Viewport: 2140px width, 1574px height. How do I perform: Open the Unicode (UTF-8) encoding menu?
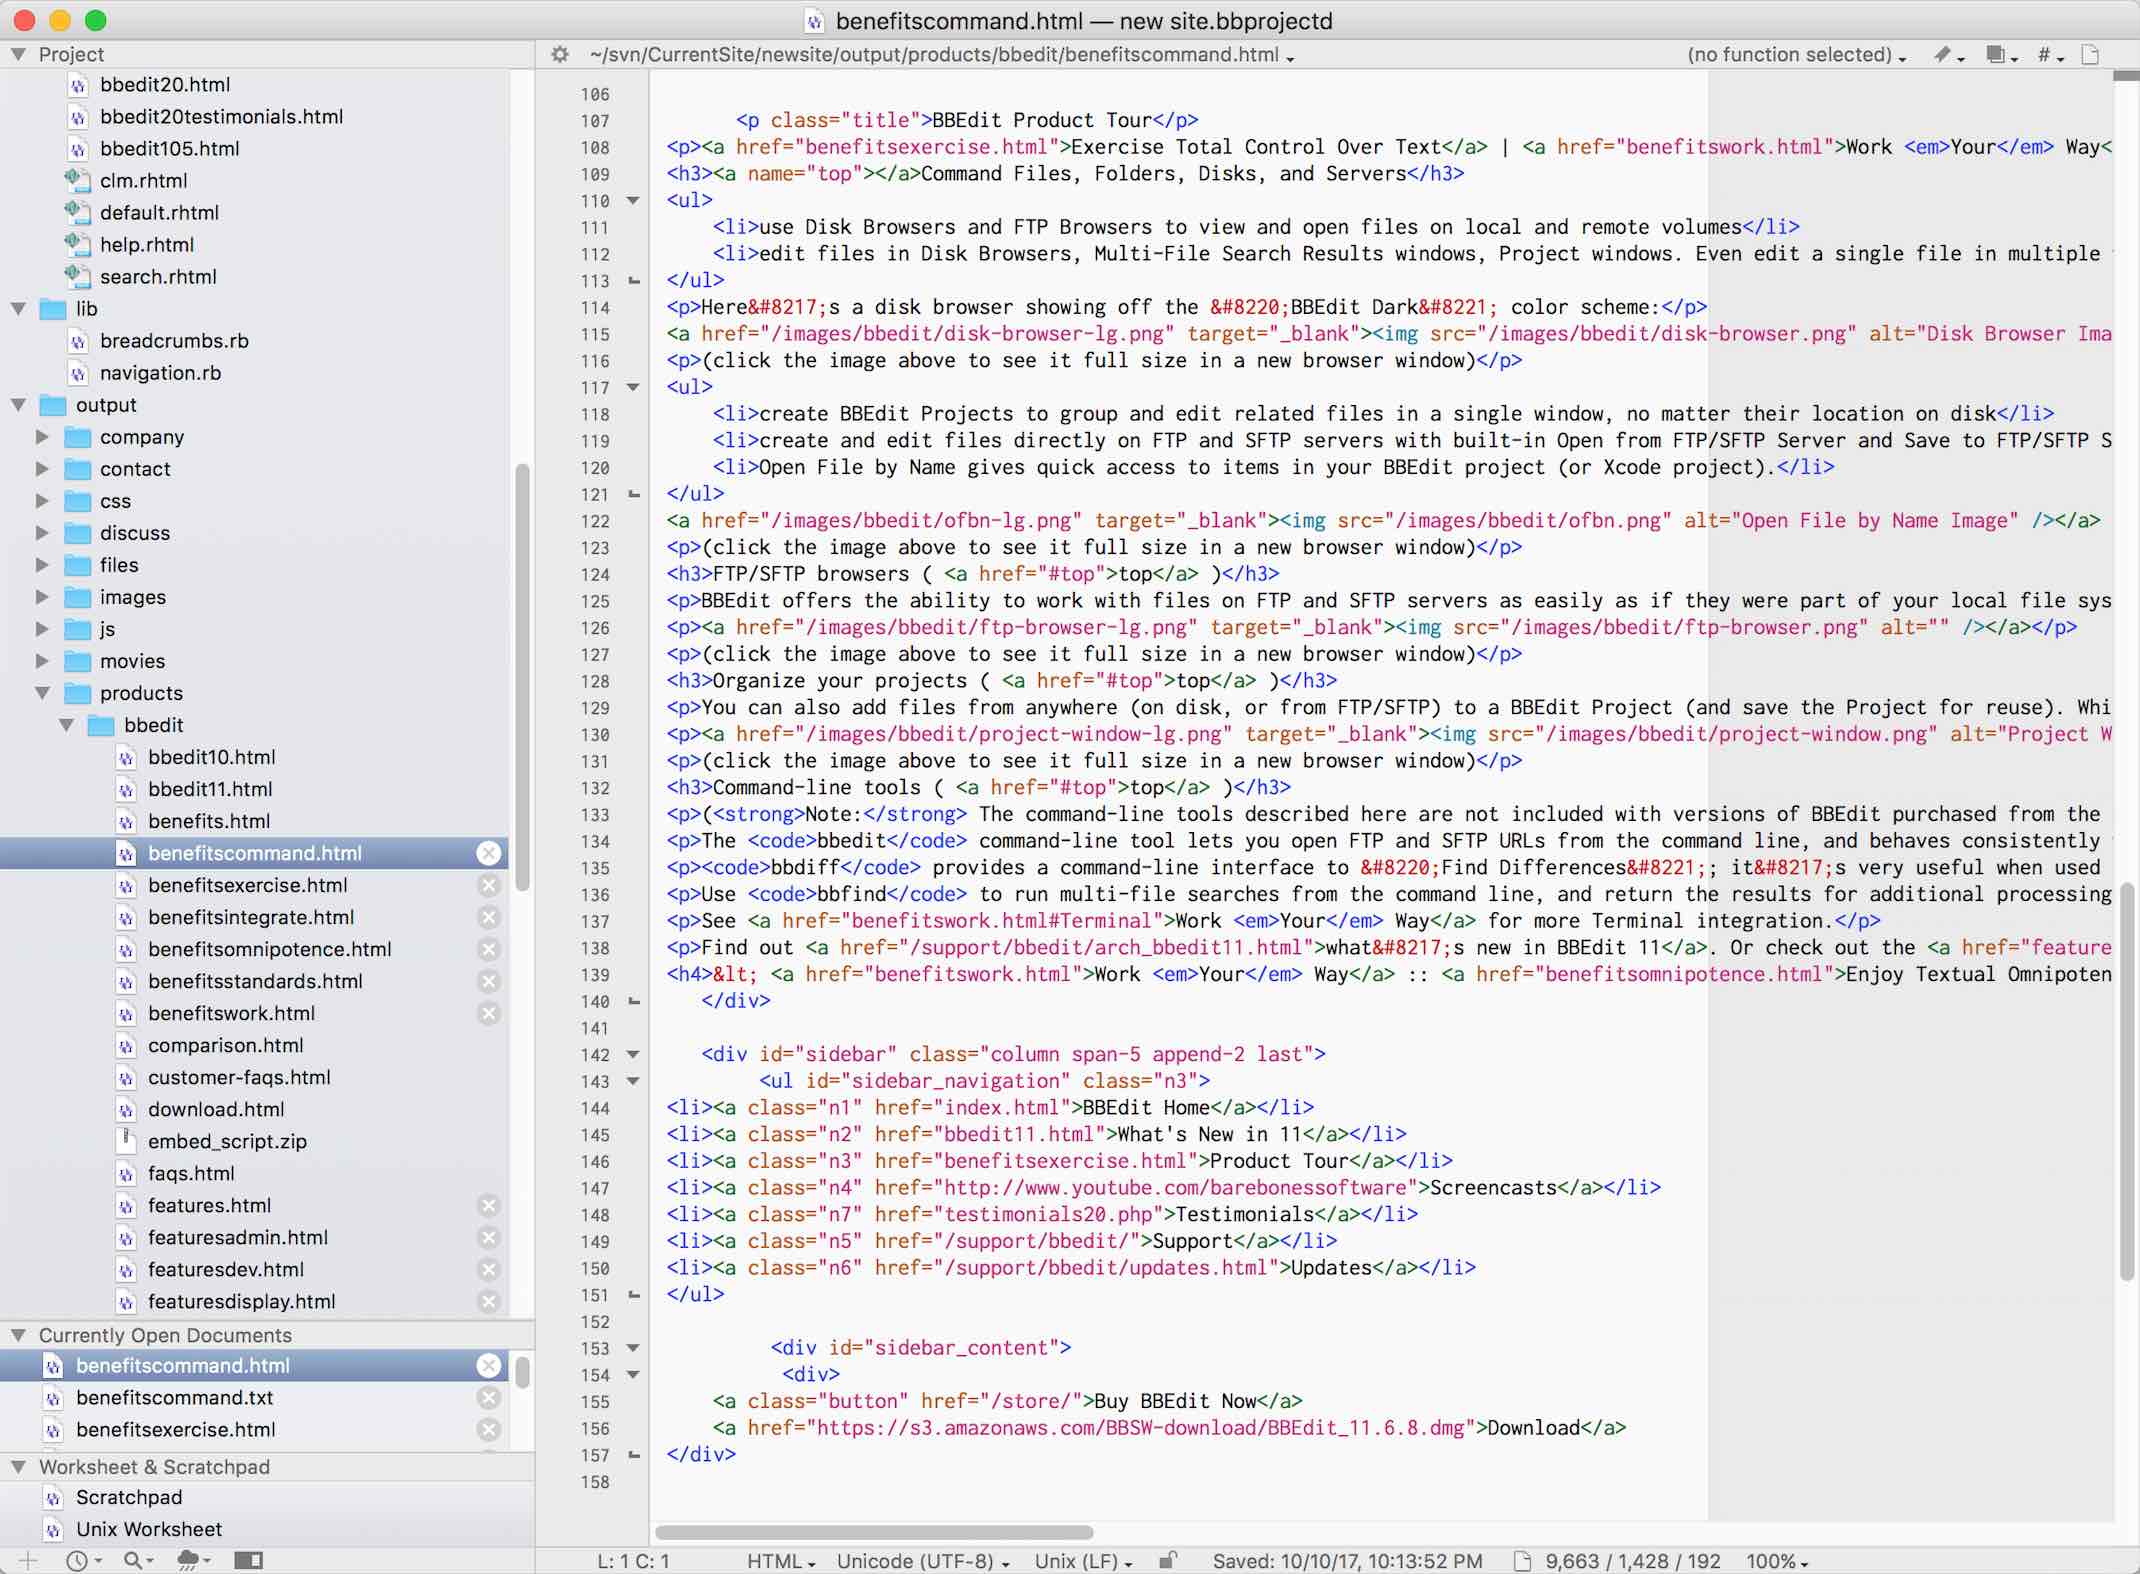coord(917,1561)
